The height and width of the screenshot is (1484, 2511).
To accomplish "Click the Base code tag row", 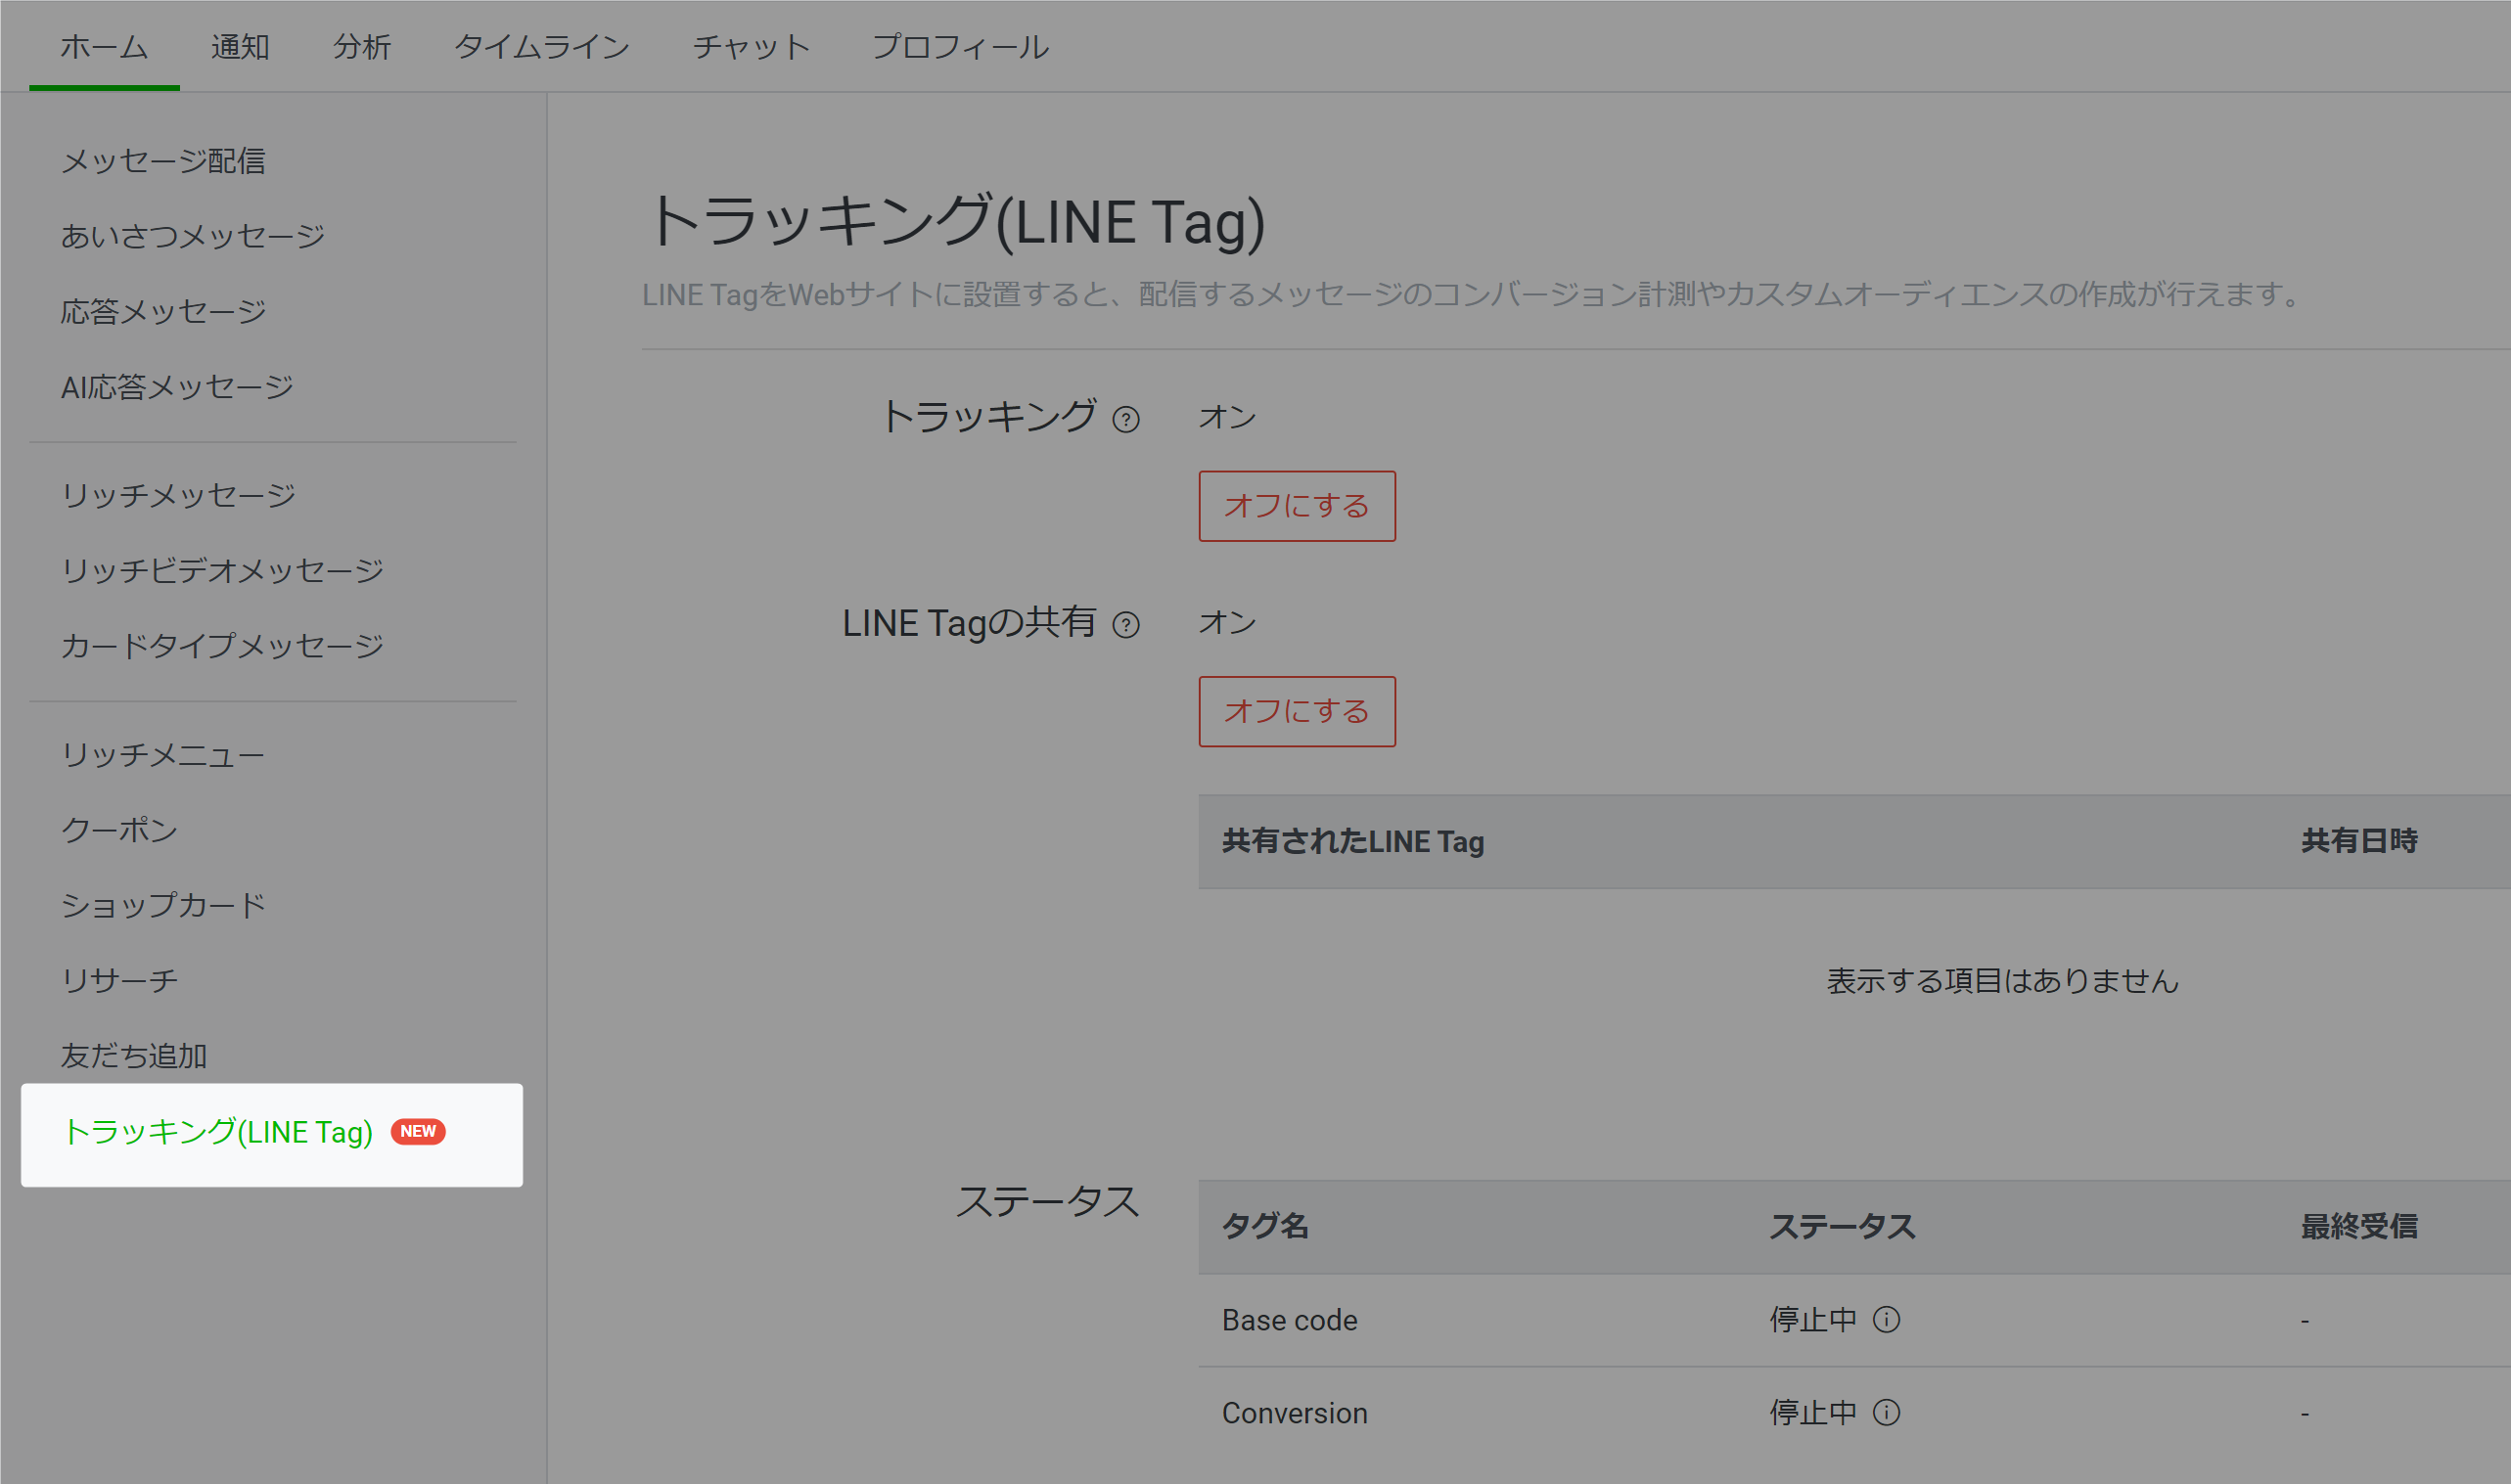I will click(1289, 1320).
